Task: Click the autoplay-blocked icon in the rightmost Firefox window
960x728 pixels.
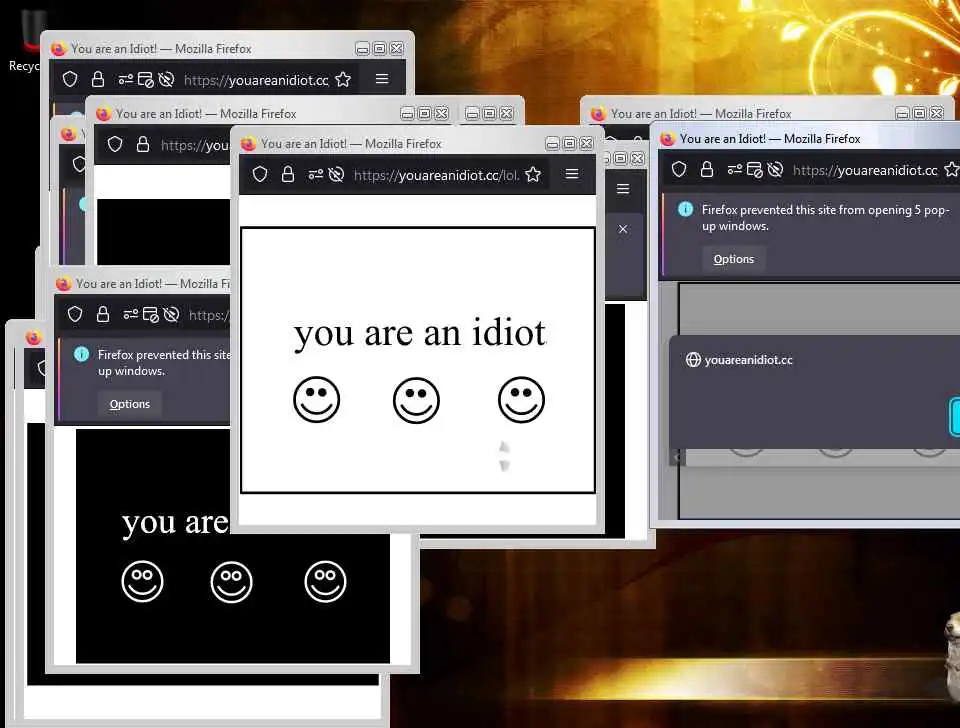Action: coord(775,170)
